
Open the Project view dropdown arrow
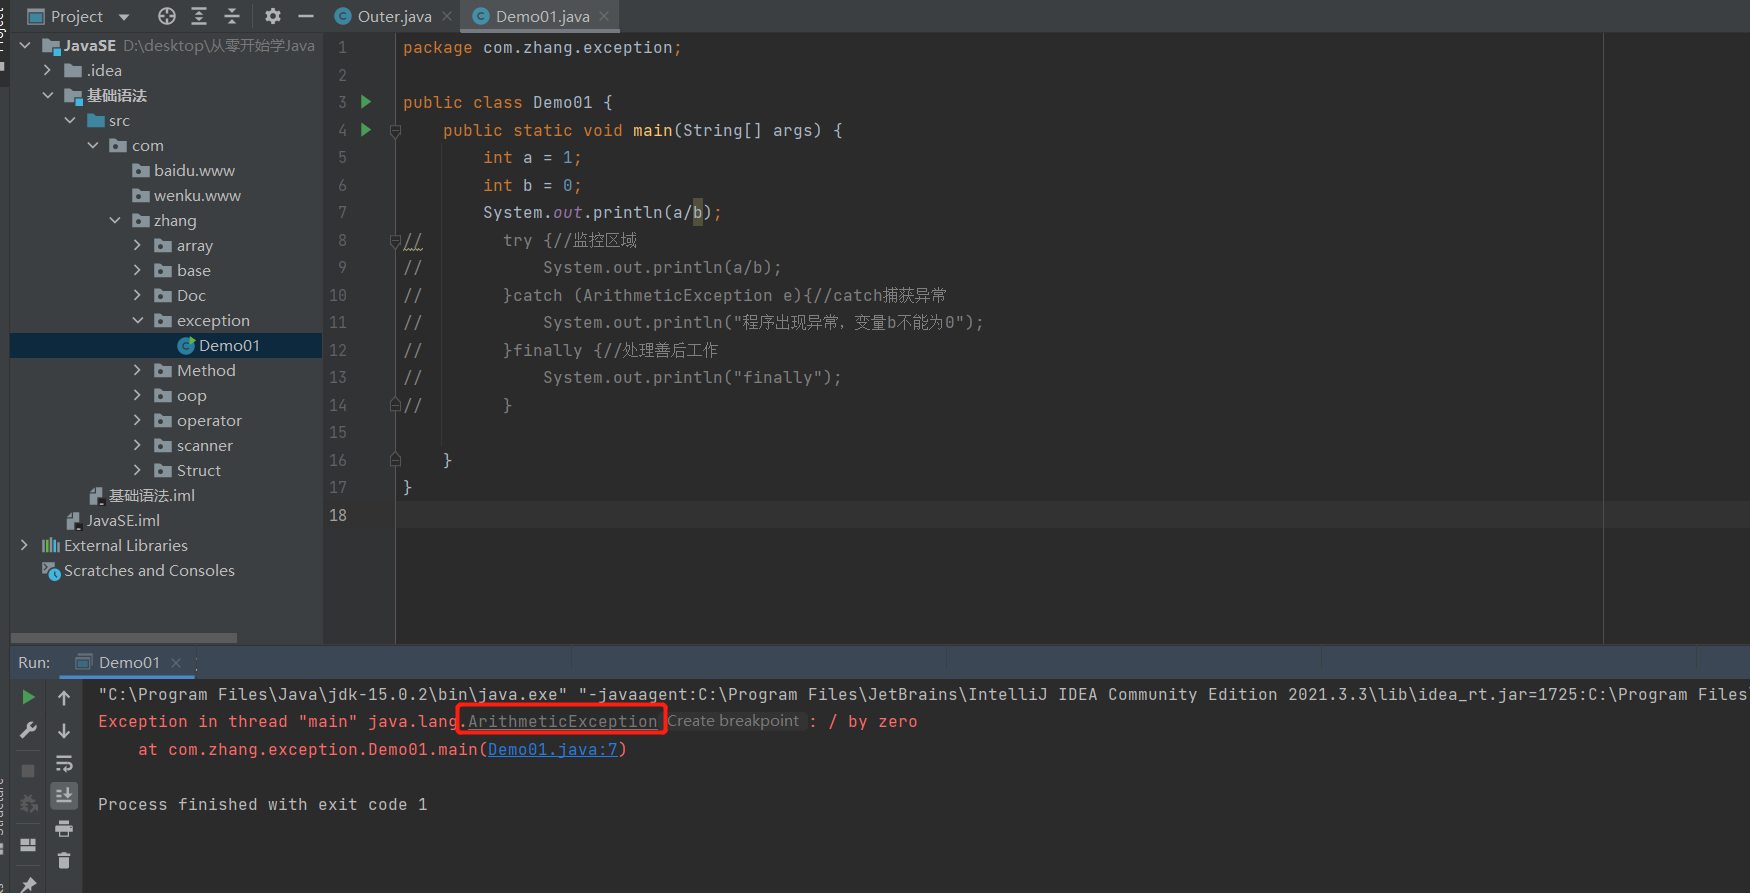124,17
